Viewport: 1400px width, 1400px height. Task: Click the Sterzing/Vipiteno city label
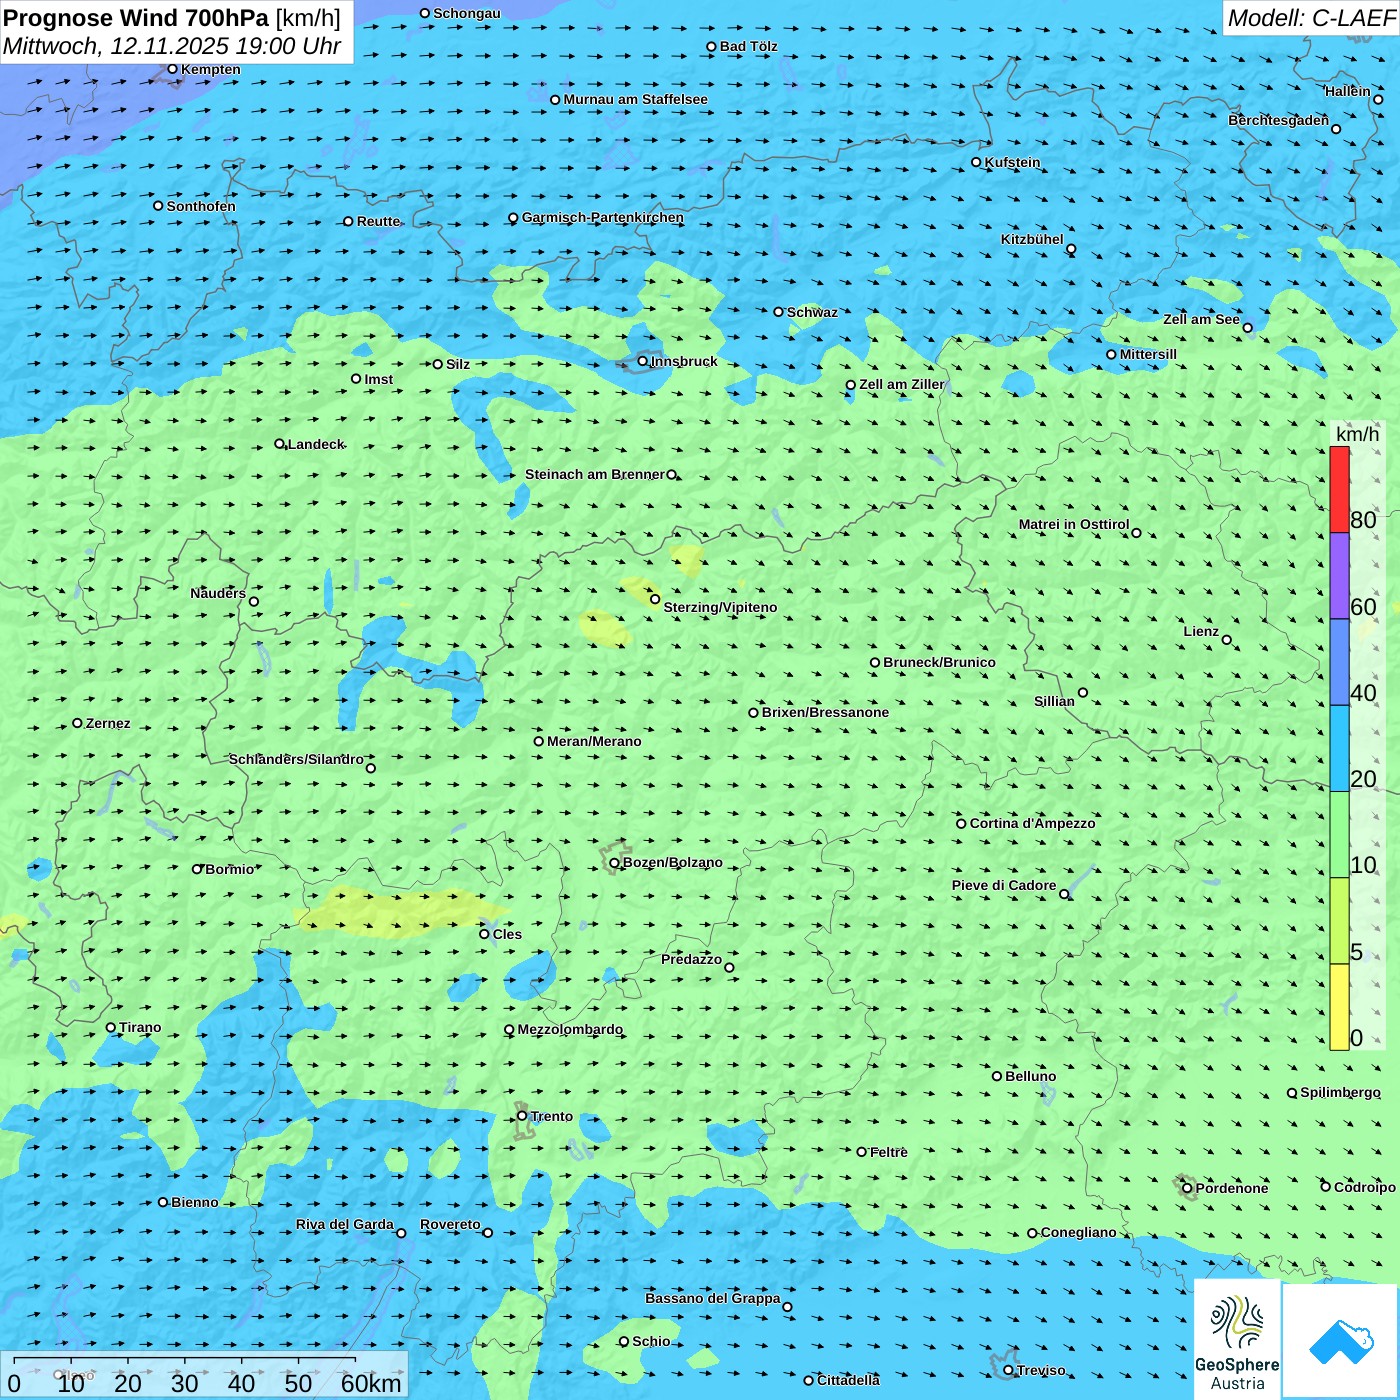point(720,607)
